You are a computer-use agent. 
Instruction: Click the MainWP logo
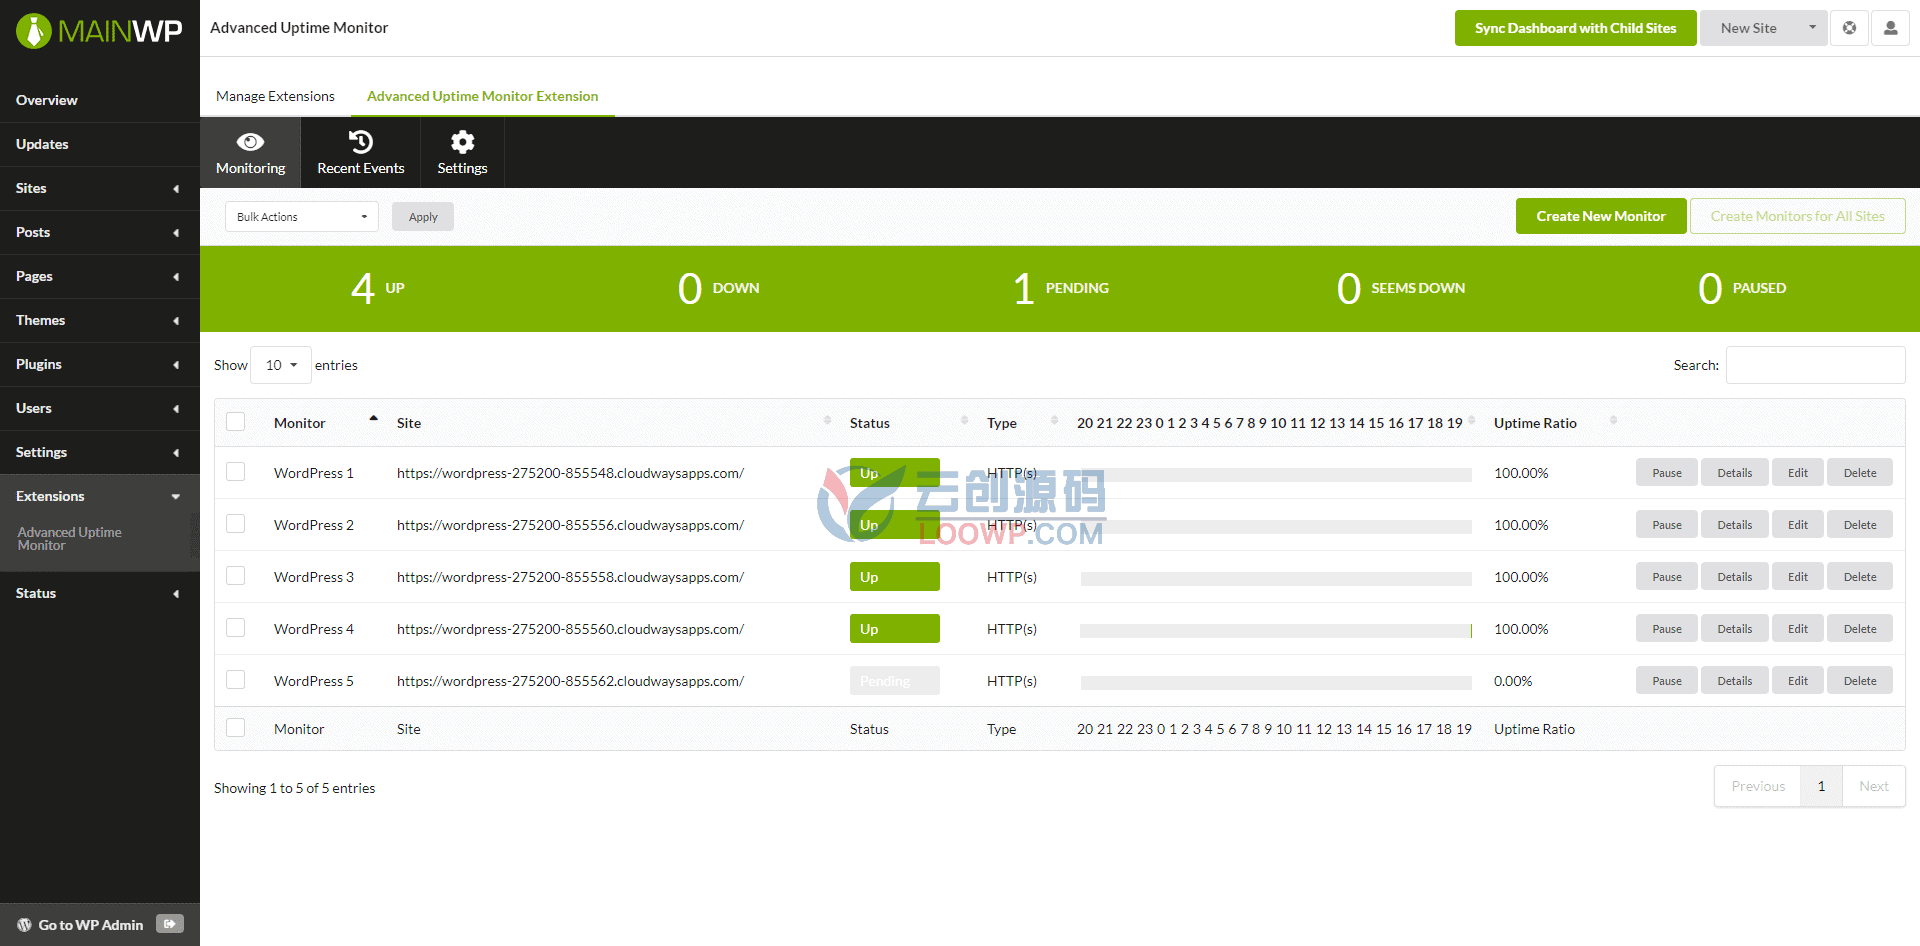[x=99, y=31]
